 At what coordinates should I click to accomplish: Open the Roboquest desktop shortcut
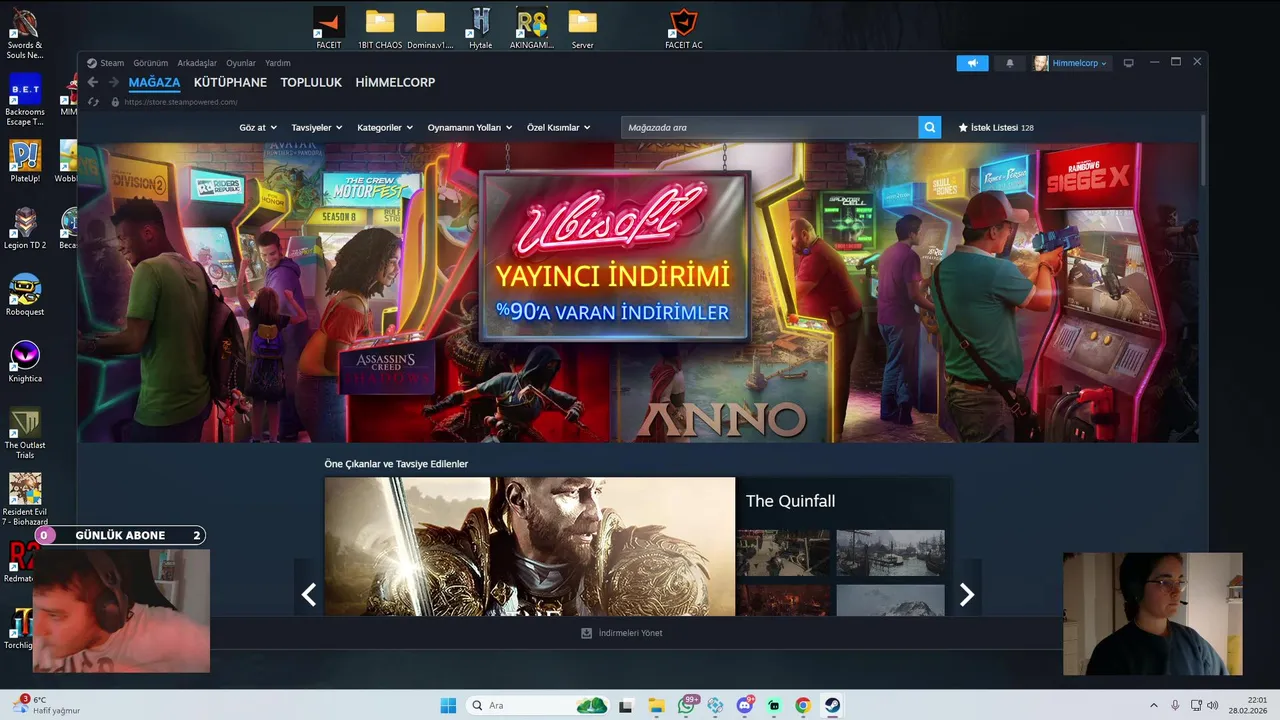tap(25, 294)
